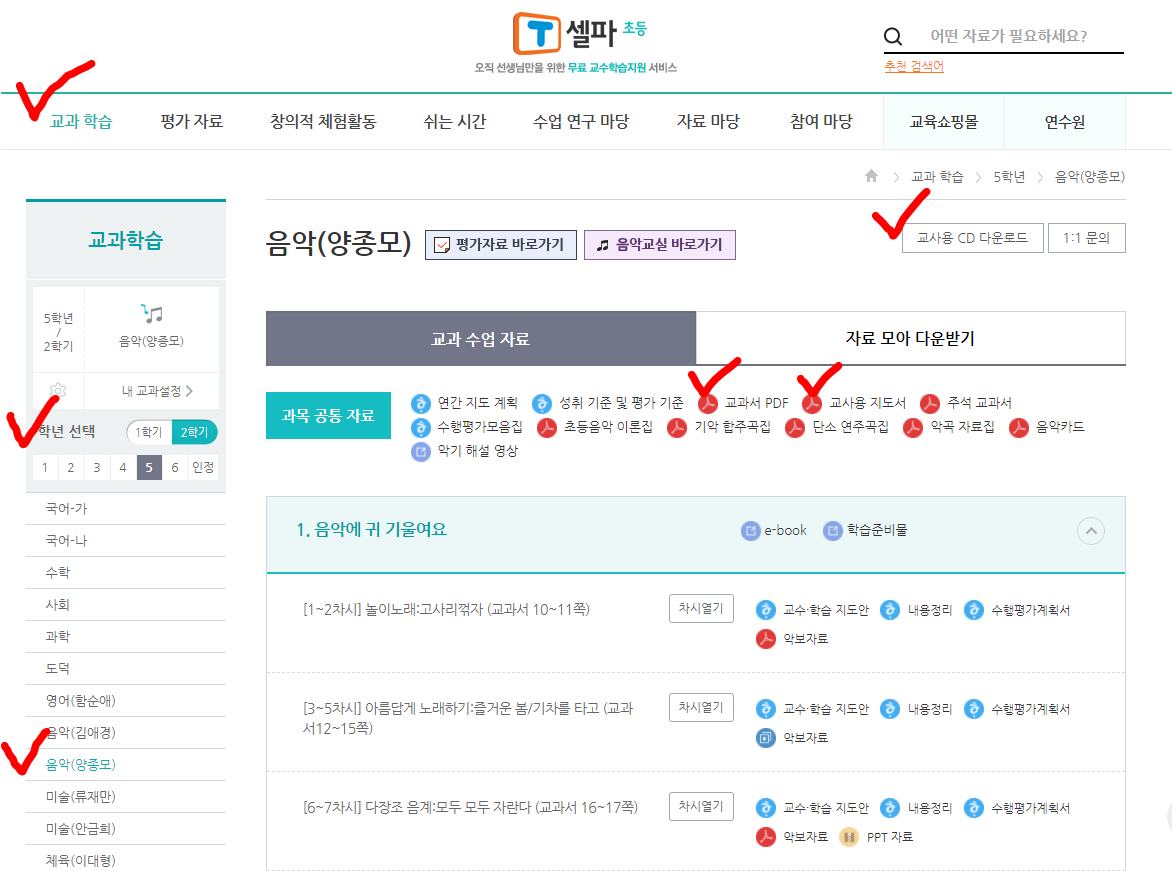The width and height of the screenshot is (1172, 871).
Task: Click 차시열기 for 3~5차시 lesson
Action: 701,707
